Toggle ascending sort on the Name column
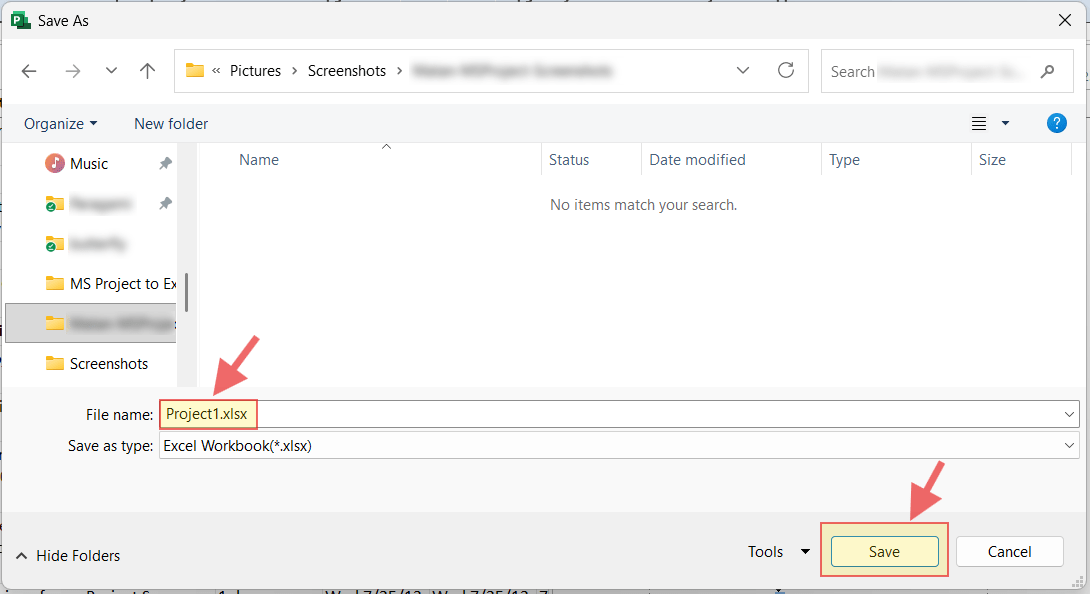Image resolution: width=1090 pixels, height=594 pixels. [x=386, y=148]
